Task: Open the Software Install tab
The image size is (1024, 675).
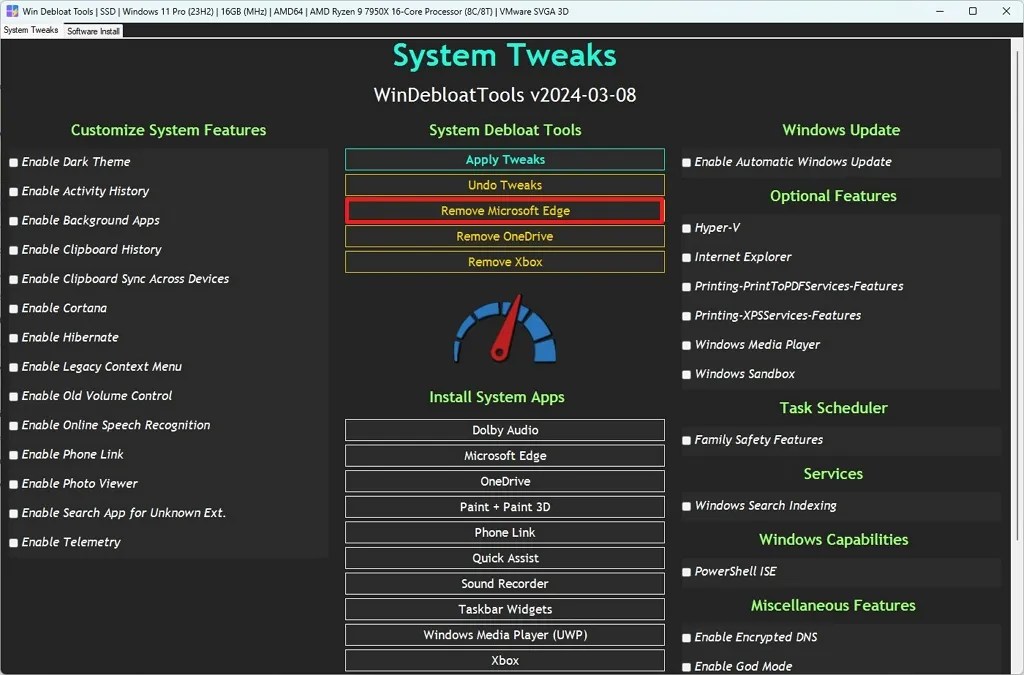Action: (x=93, y=31)
